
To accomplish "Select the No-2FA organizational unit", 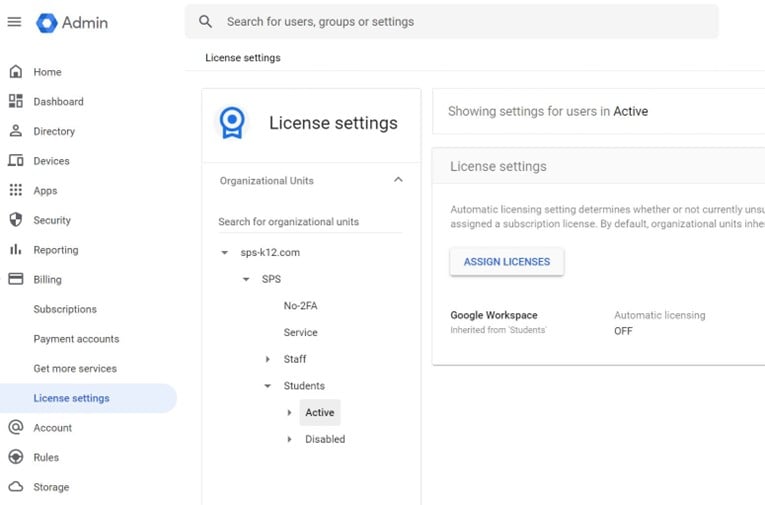I will pyautogui.click(x=301, y=306).
